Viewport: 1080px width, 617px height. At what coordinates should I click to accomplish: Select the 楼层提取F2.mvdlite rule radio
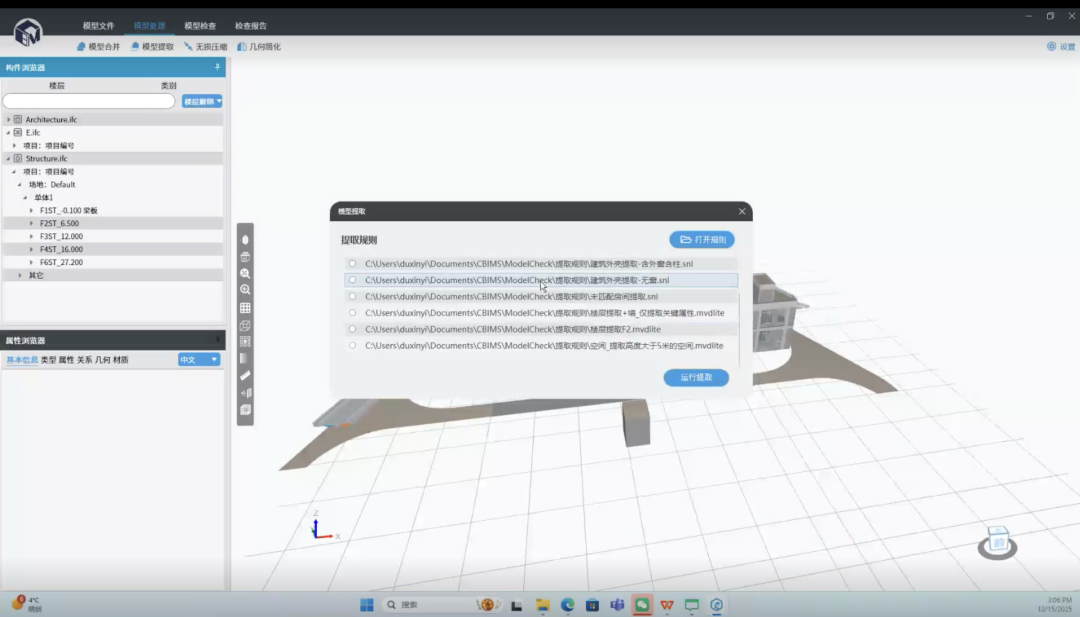tap(353, 329)
